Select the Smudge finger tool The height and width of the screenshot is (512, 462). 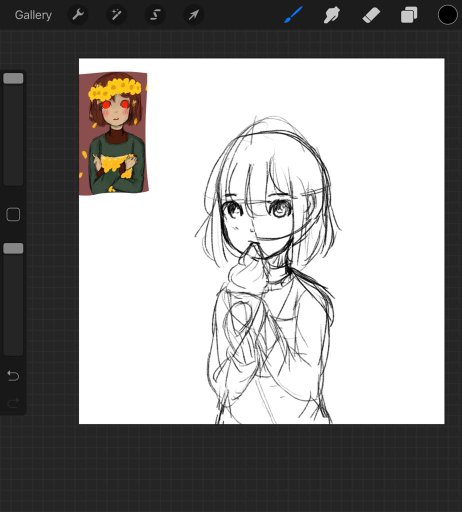(x=332, y=15)
